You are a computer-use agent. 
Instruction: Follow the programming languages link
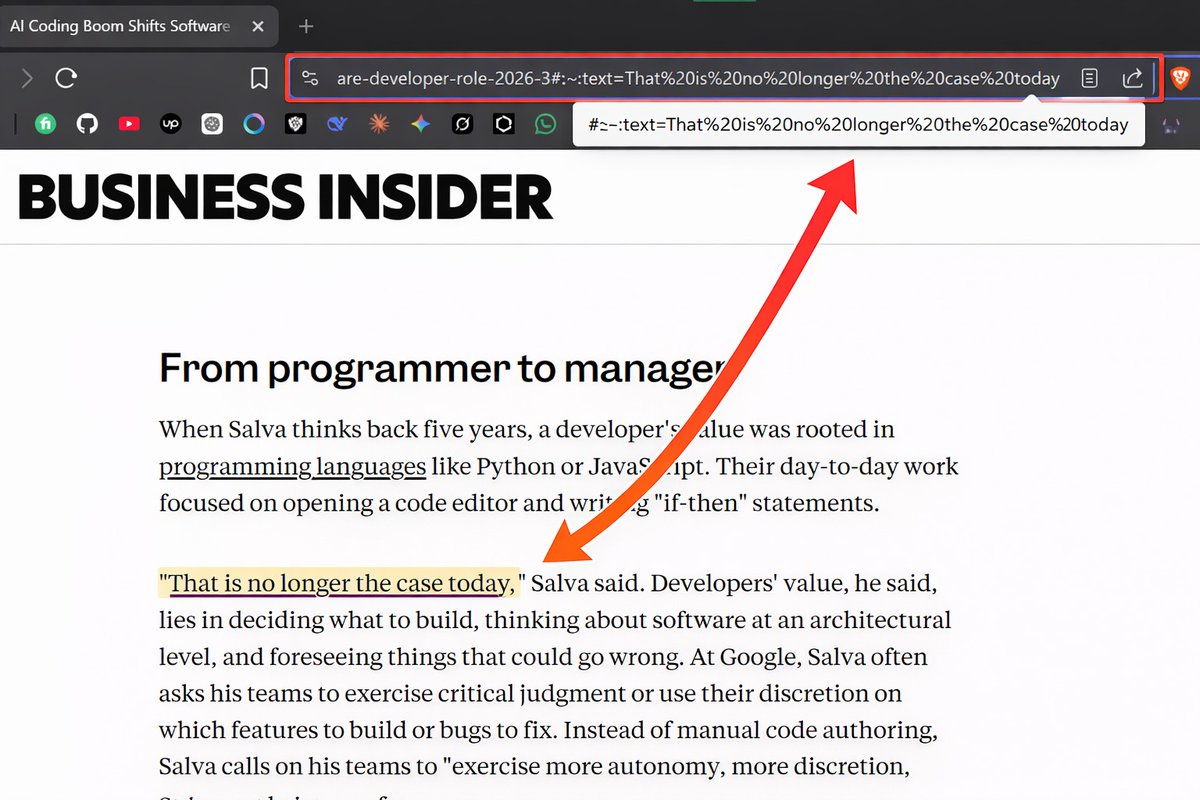coord(293,467)
